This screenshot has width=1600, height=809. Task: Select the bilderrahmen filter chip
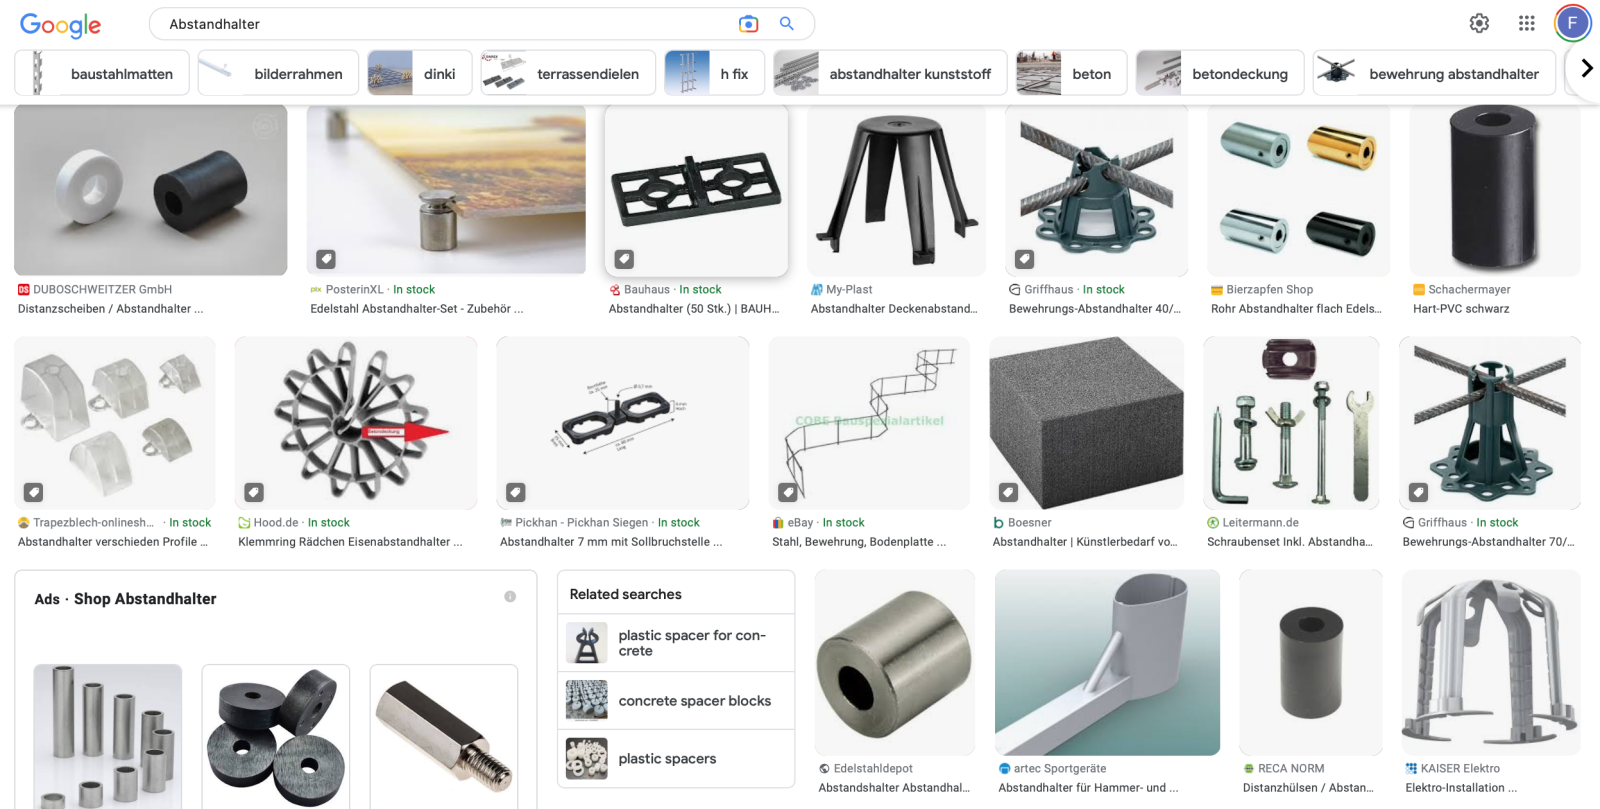(x=278, y=73)
